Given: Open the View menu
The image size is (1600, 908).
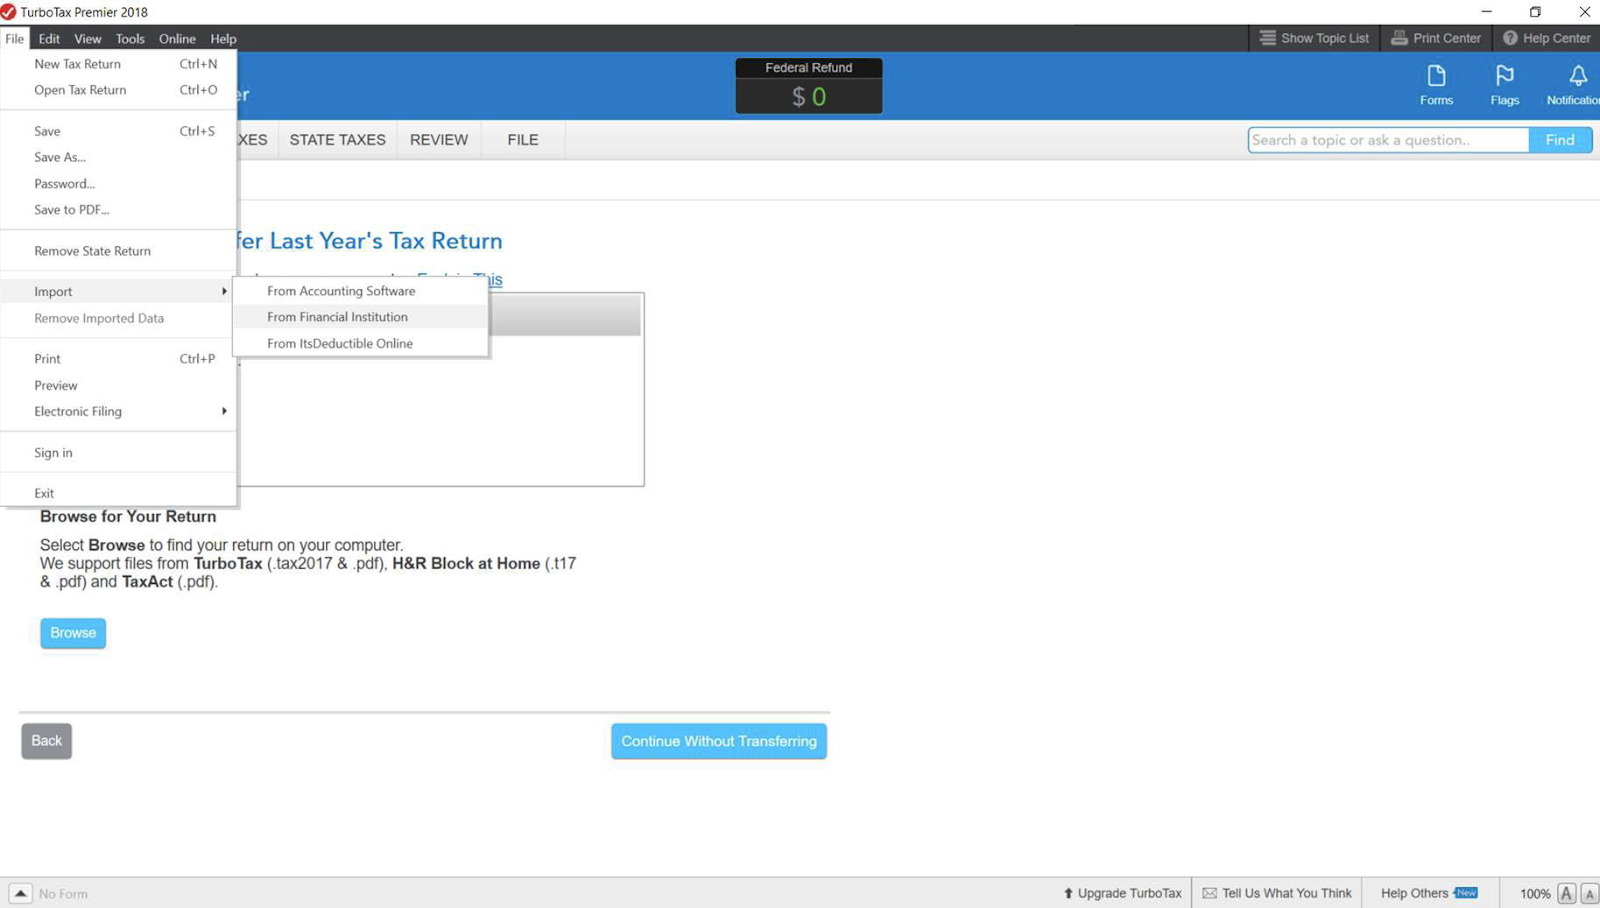Looking at the screenshot, I should coord(88,38).
